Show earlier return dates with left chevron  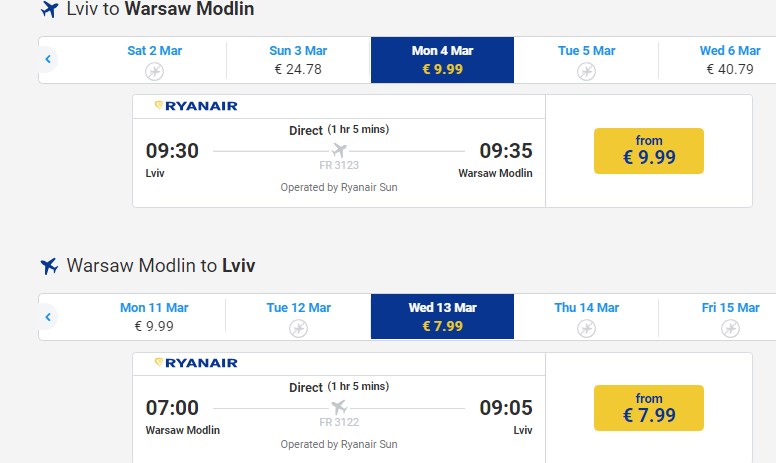(x=48, y=317)
